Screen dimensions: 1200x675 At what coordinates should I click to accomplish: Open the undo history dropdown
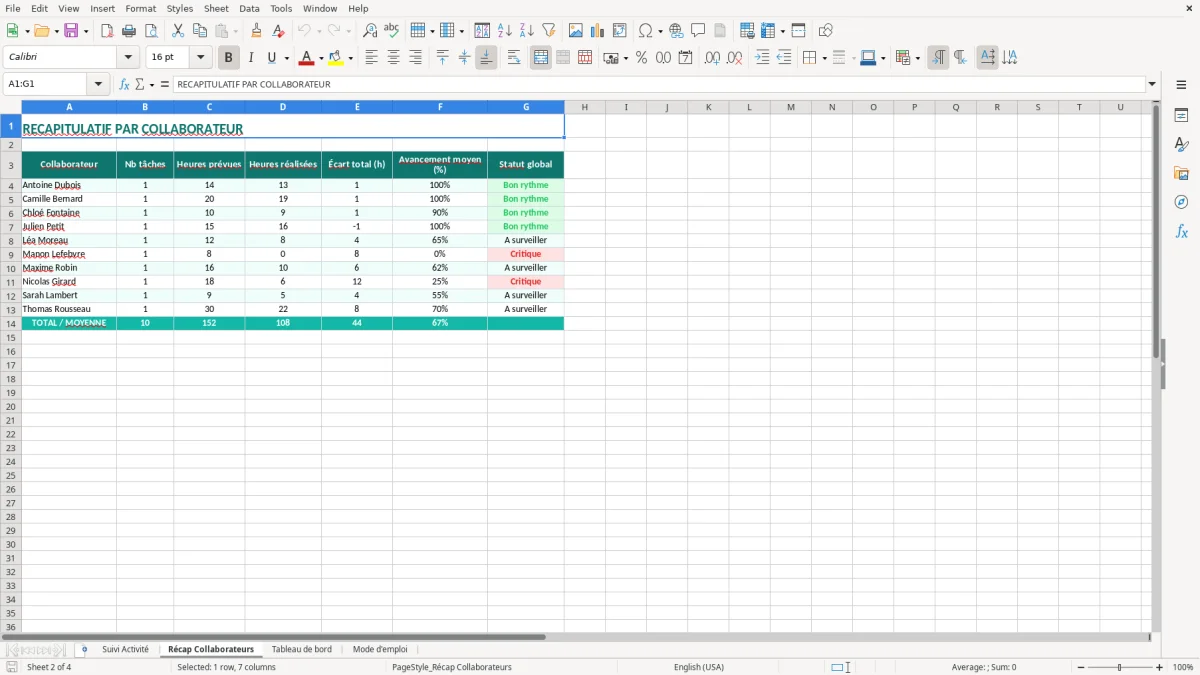click(319, 31)
